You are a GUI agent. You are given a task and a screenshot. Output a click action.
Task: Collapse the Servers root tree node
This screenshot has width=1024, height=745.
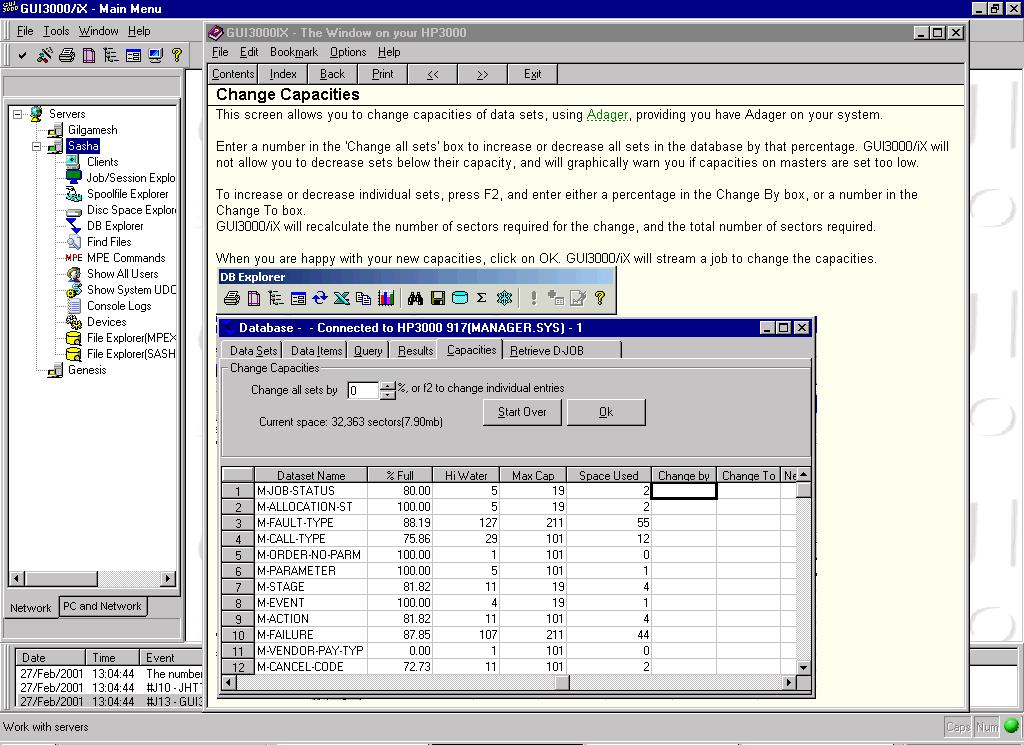[18, 114]
